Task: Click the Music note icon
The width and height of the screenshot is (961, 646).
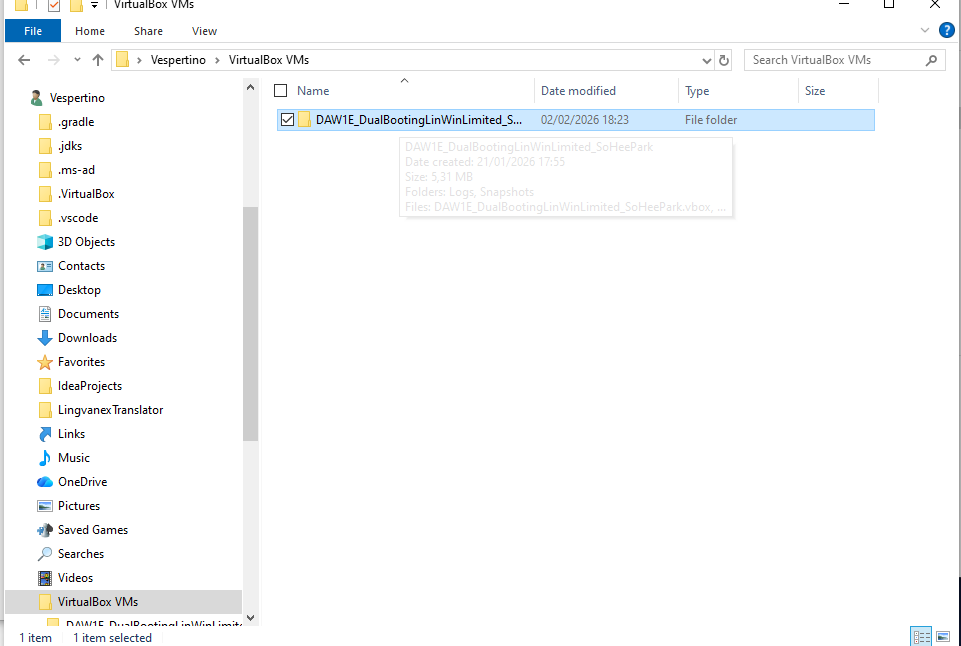Action: [x=45, y=458]
